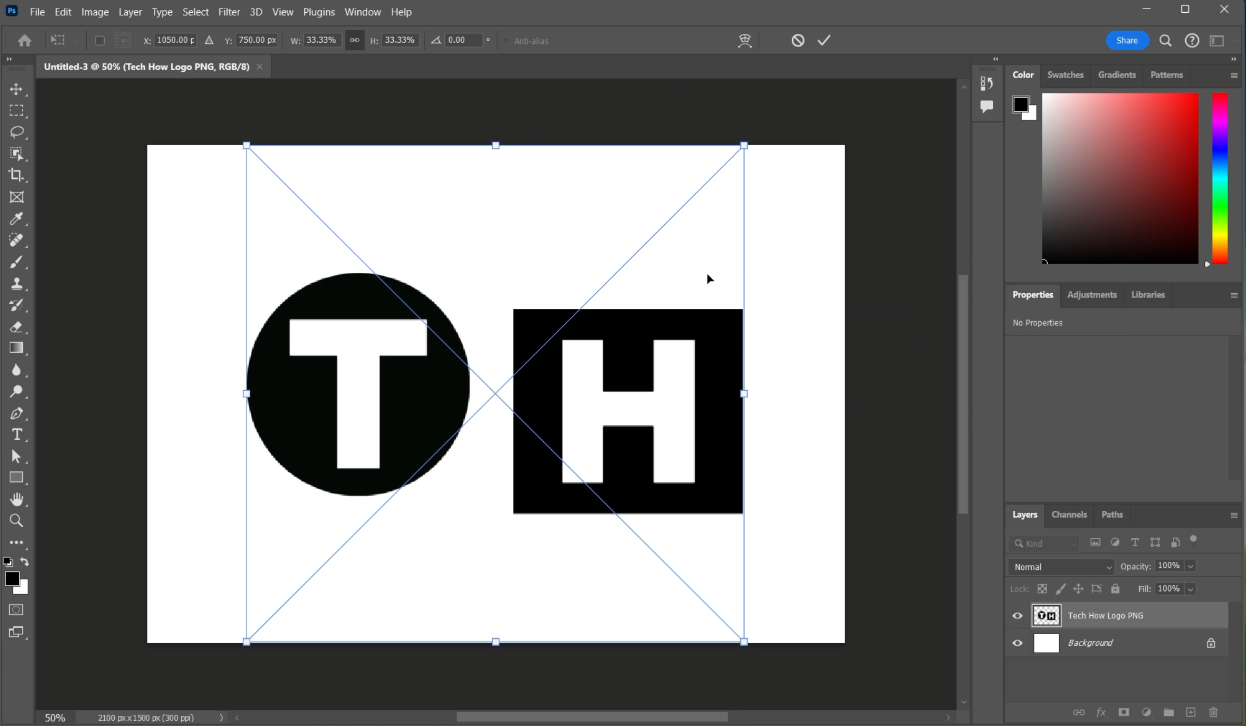Select the Frame tool
Image resolution: width=1246 pixels, height=726 pixels.
tap(16, 197)
